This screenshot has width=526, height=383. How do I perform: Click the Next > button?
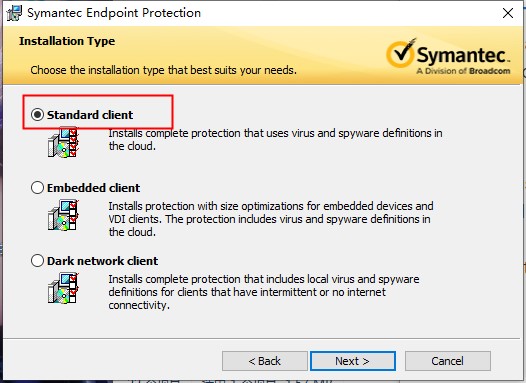353,361
